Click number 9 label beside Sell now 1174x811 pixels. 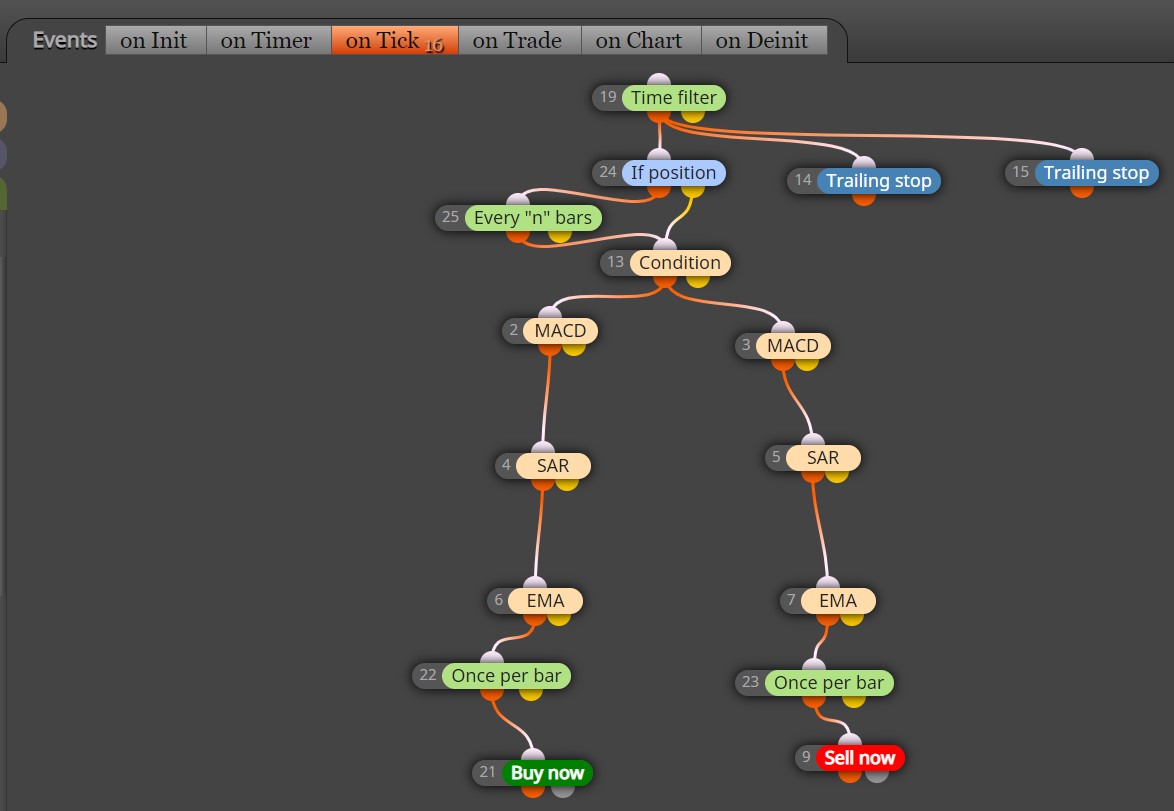(x=806, y=757)
